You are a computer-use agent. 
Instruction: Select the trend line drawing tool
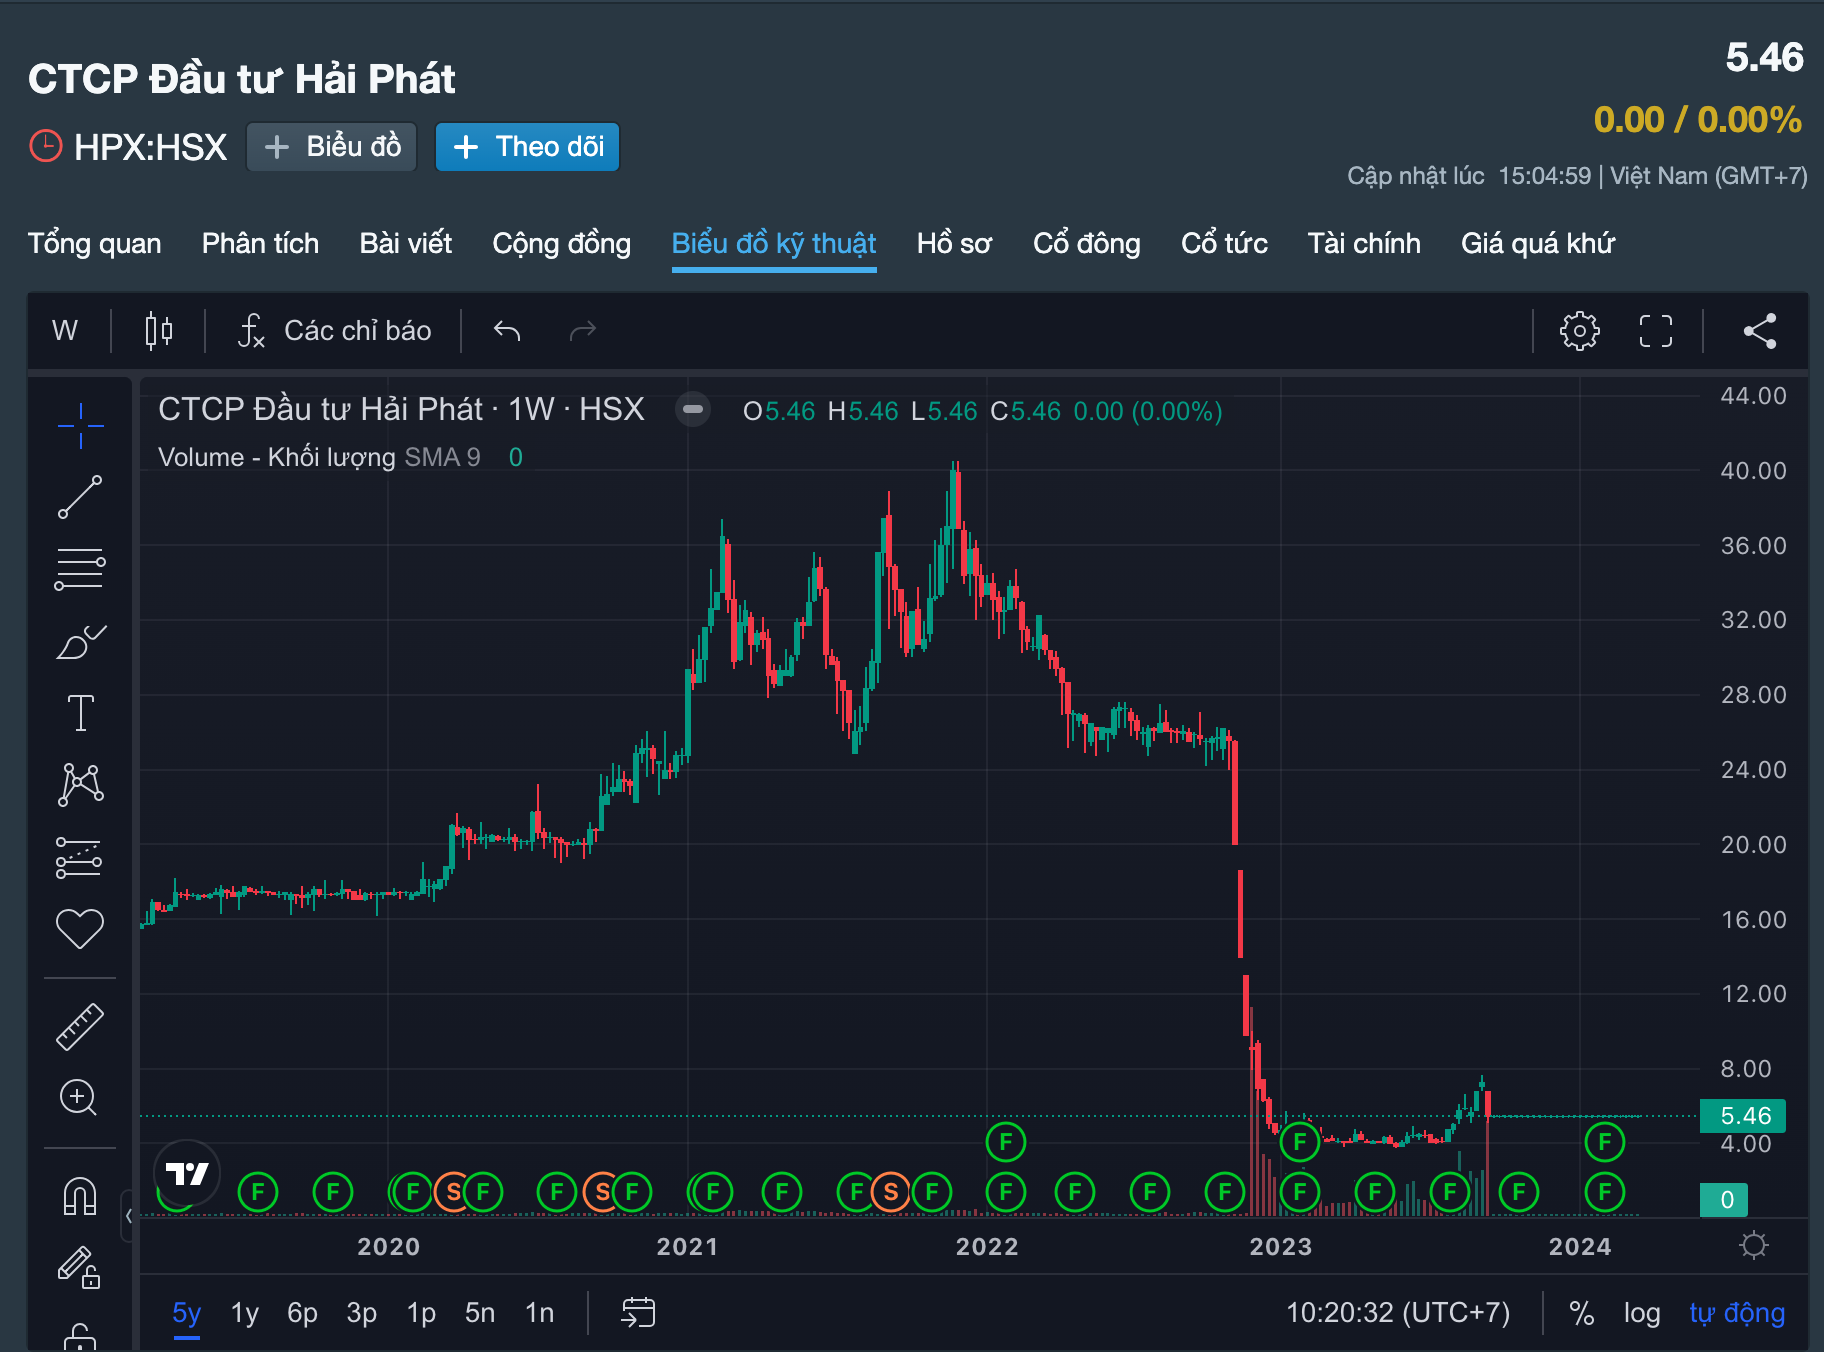(80, 497)
